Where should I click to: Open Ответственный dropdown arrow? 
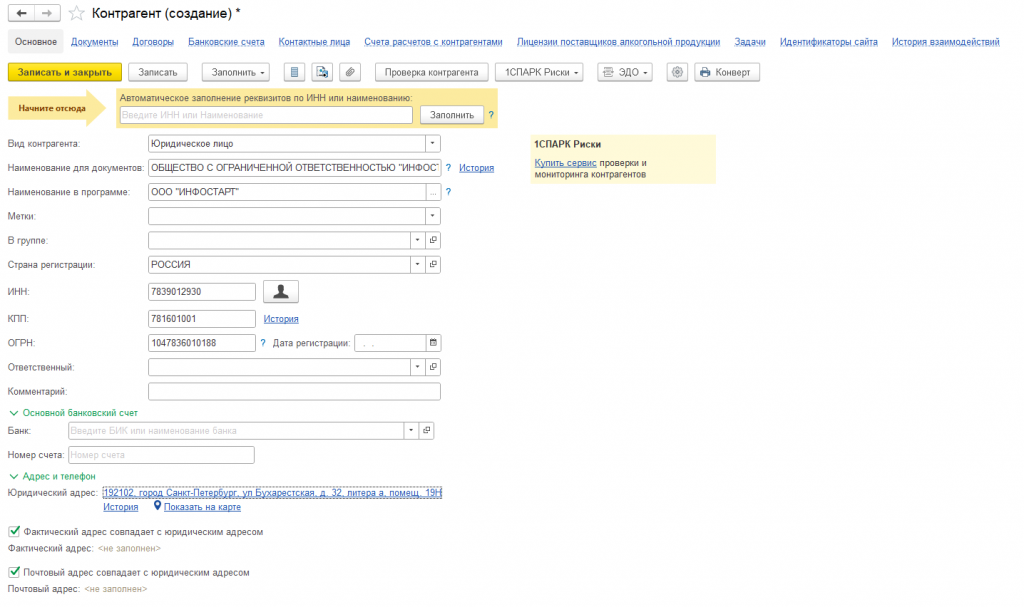417,367
